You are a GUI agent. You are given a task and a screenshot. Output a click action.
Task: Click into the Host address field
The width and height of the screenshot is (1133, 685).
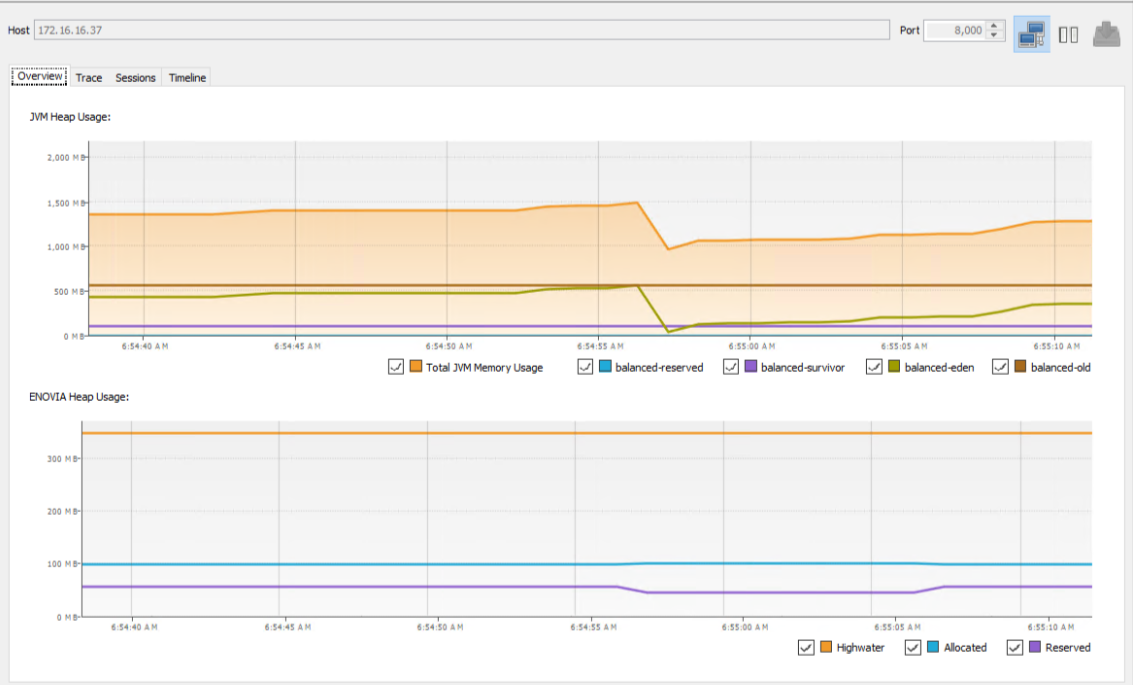pyautogui.click(x=460, y=31)
